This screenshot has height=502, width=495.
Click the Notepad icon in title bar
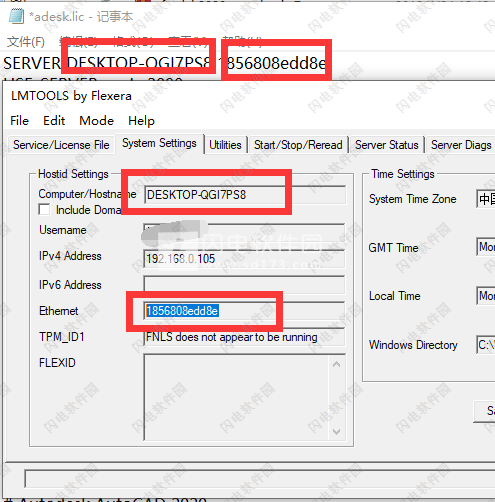tap(16, 16)
